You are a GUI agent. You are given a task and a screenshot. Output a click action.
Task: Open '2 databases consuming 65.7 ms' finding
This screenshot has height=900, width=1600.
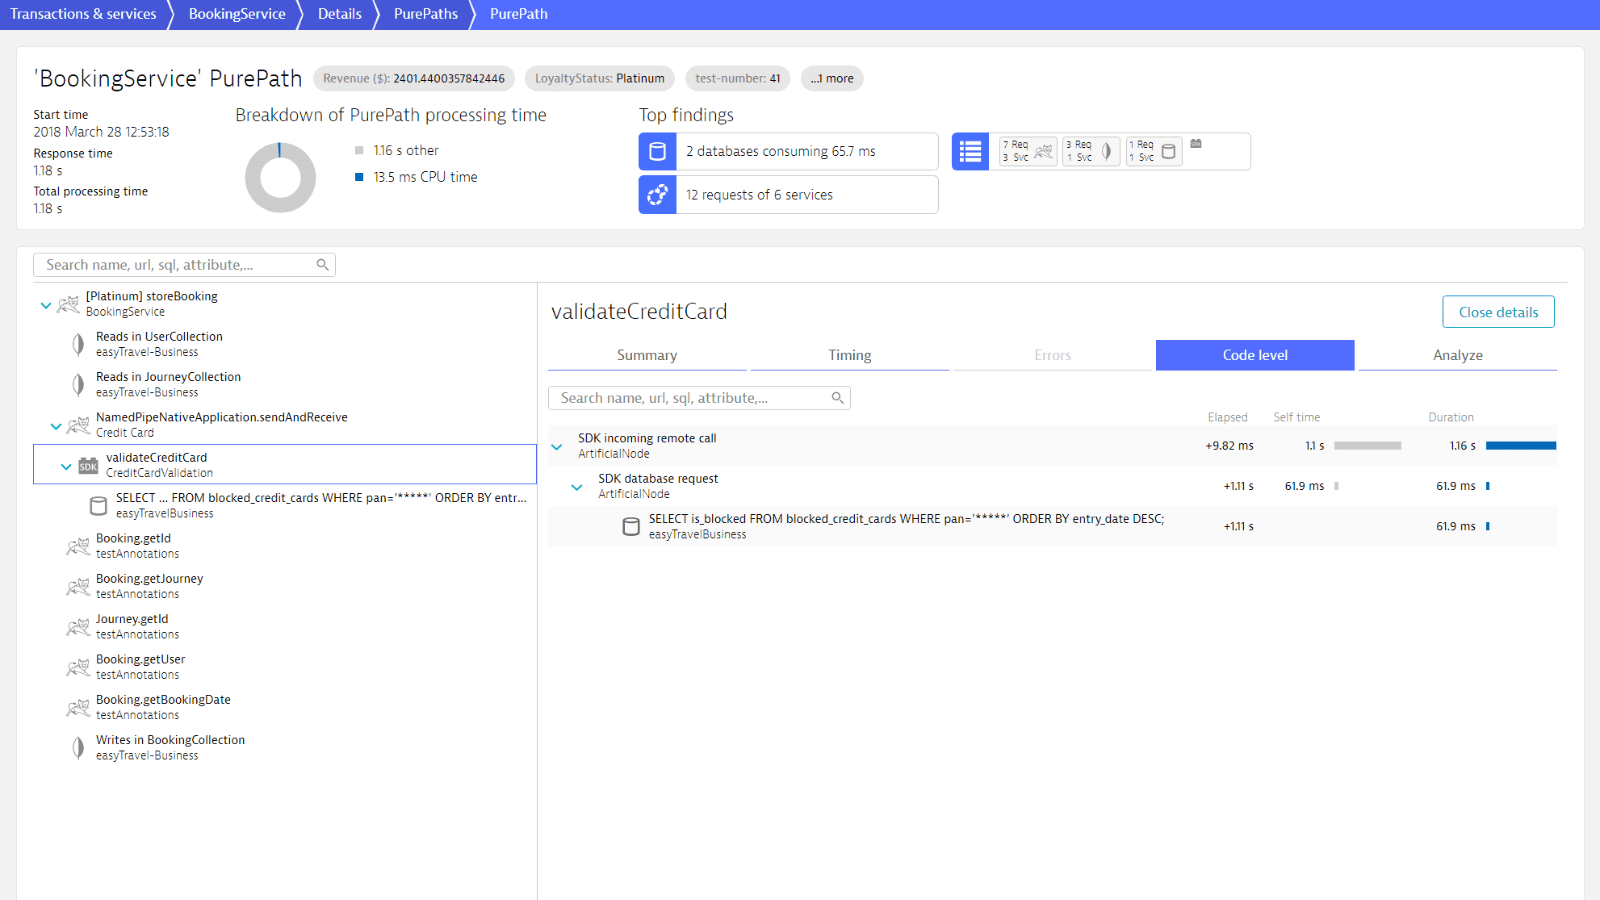pyautogui.click(x=789, y=152)
